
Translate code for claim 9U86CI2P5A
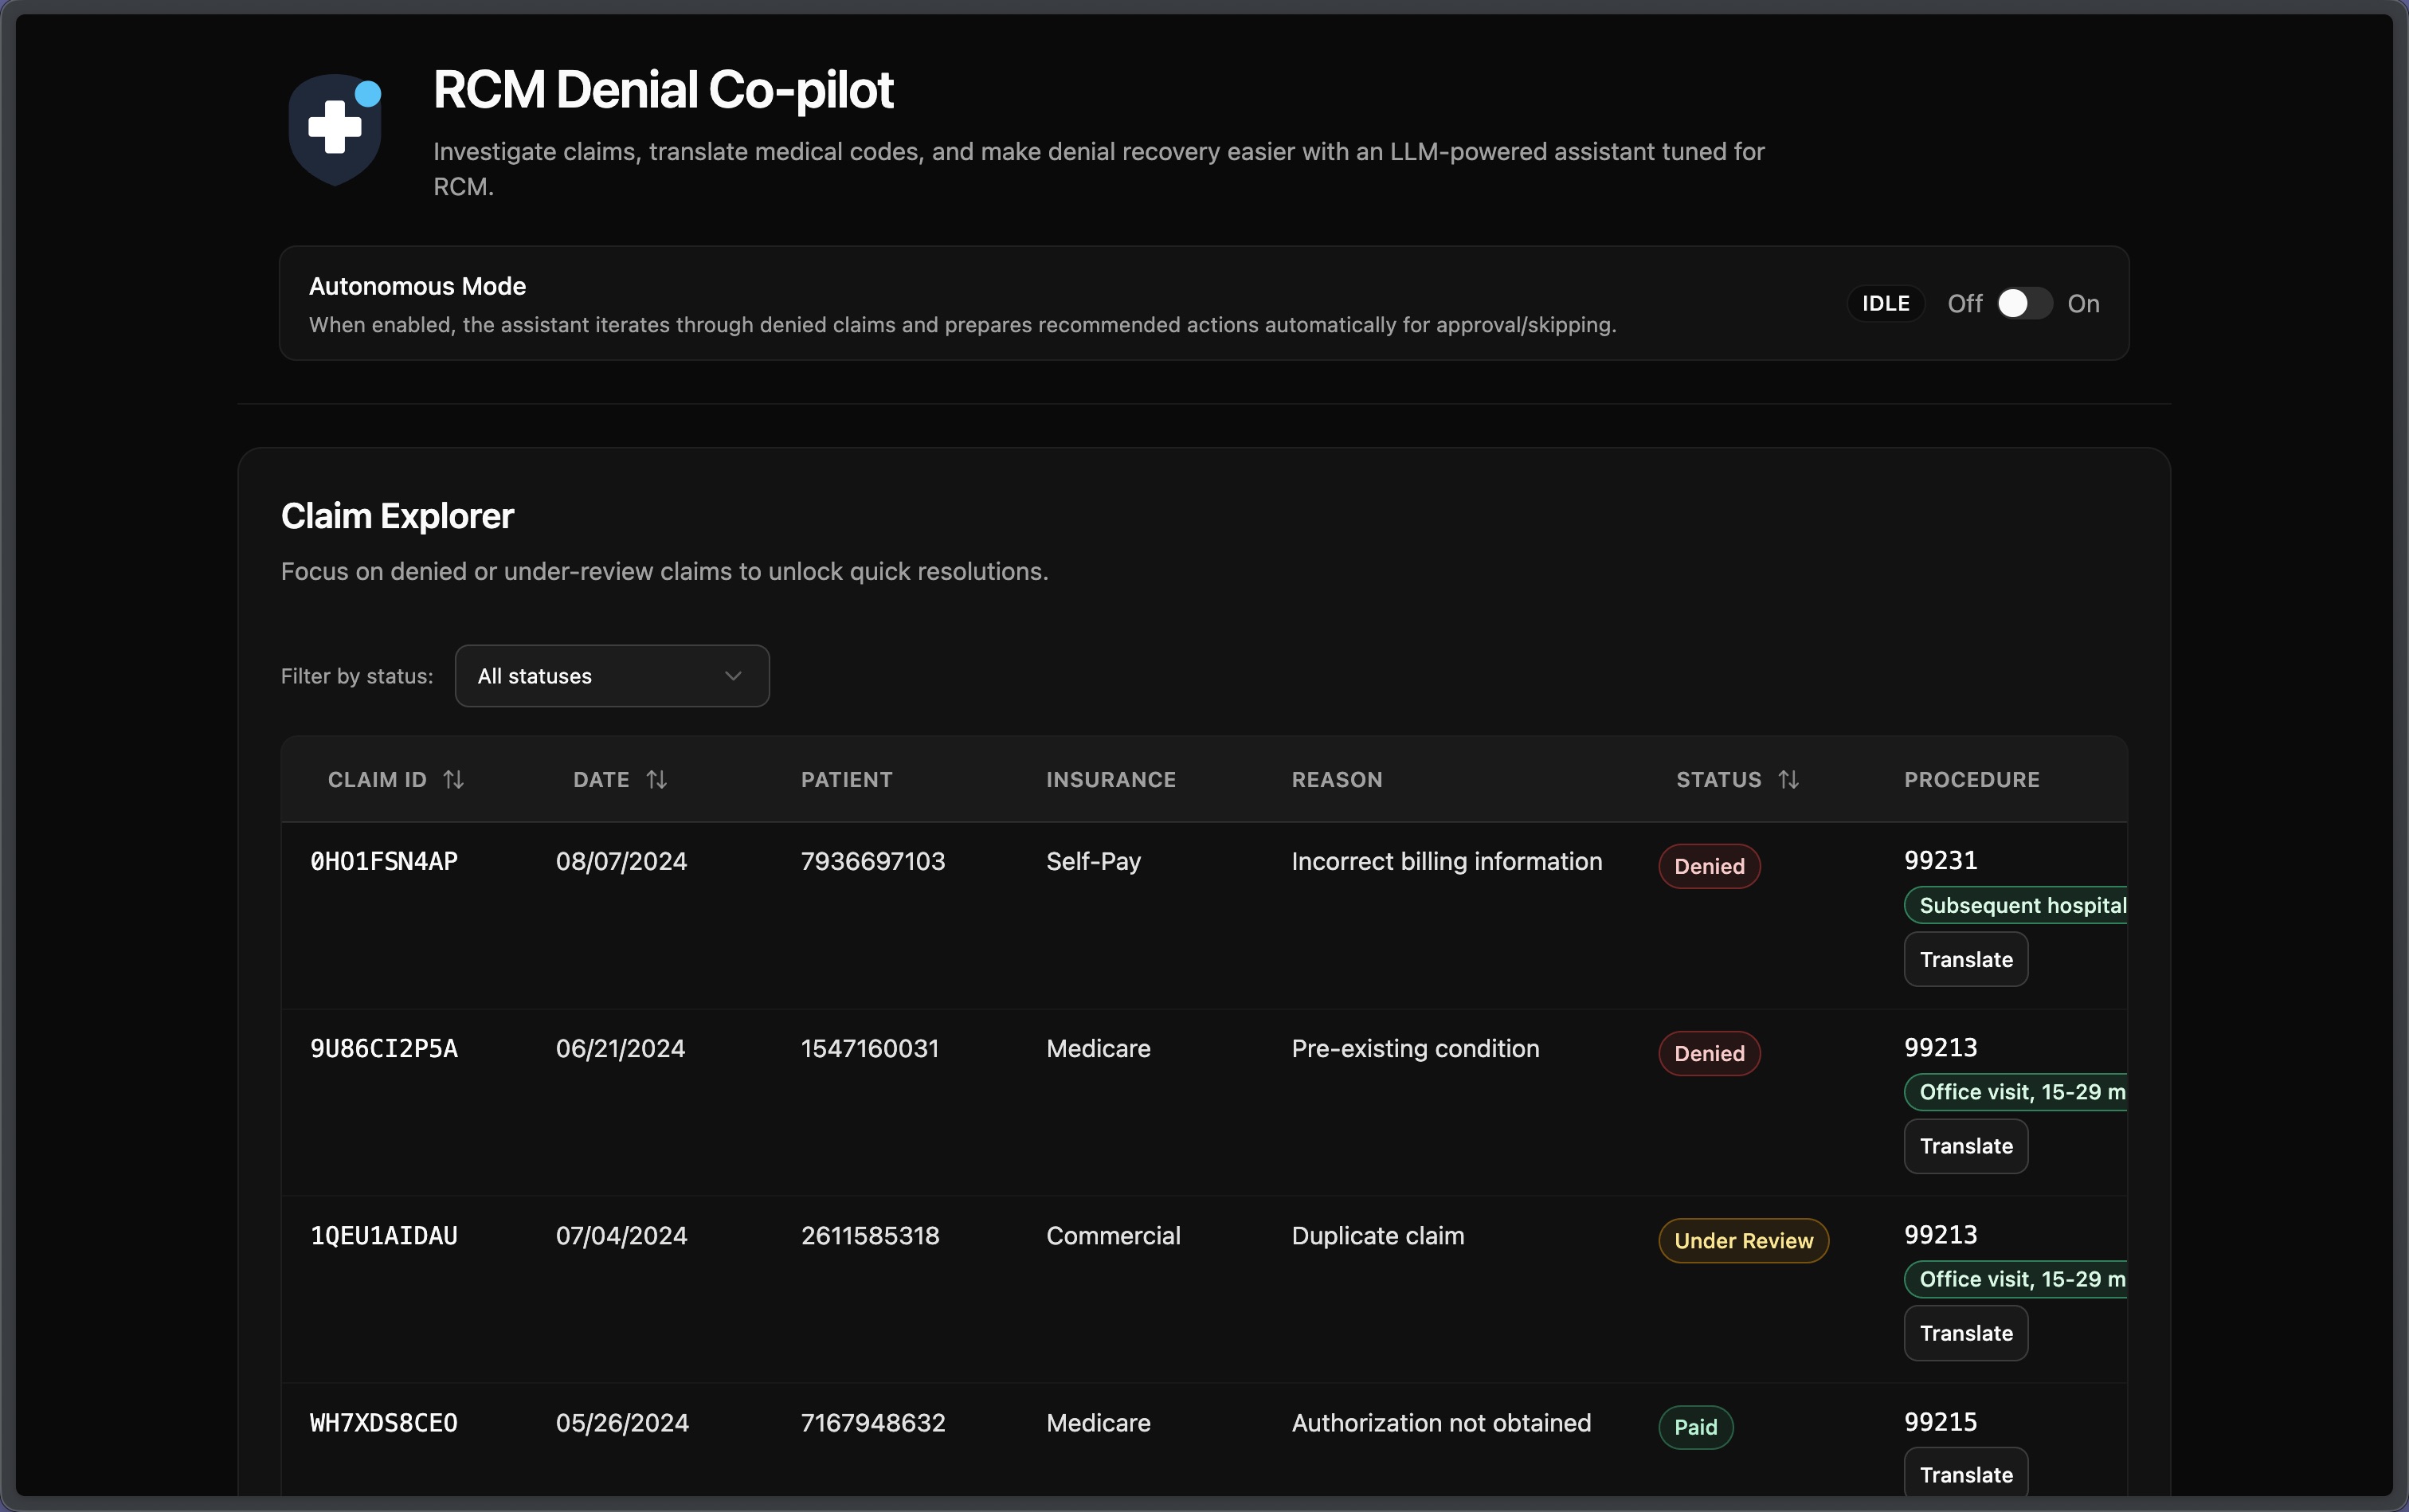[1965, 1146]
